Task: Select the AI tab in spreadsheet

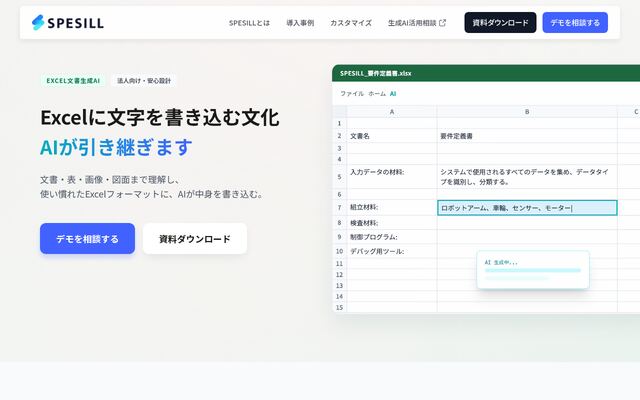Action: coord(393,93)
